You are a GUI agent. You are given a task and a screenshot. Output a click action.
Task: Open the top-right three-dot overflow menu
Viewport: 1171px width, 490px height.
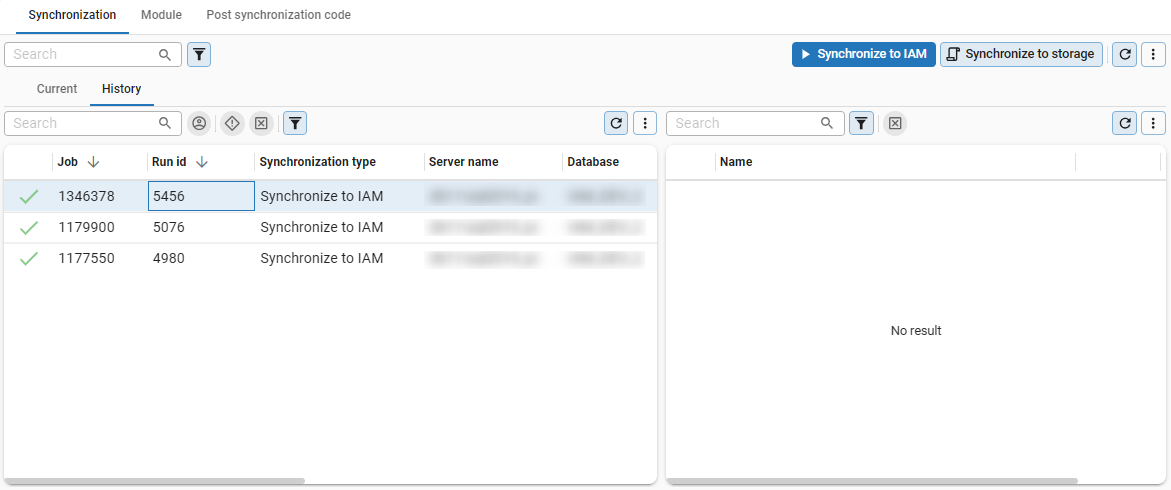click(x=1154, y=54)
